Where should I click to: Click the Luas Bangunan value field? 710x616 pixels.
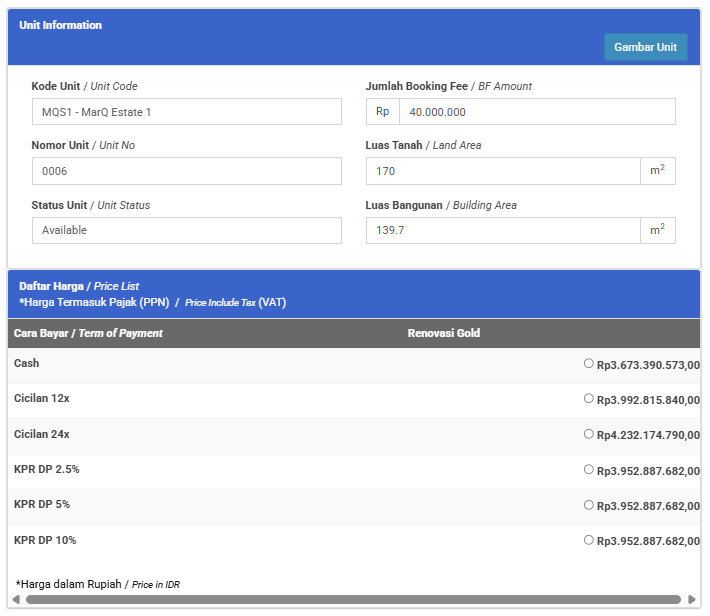pos(503,231)
